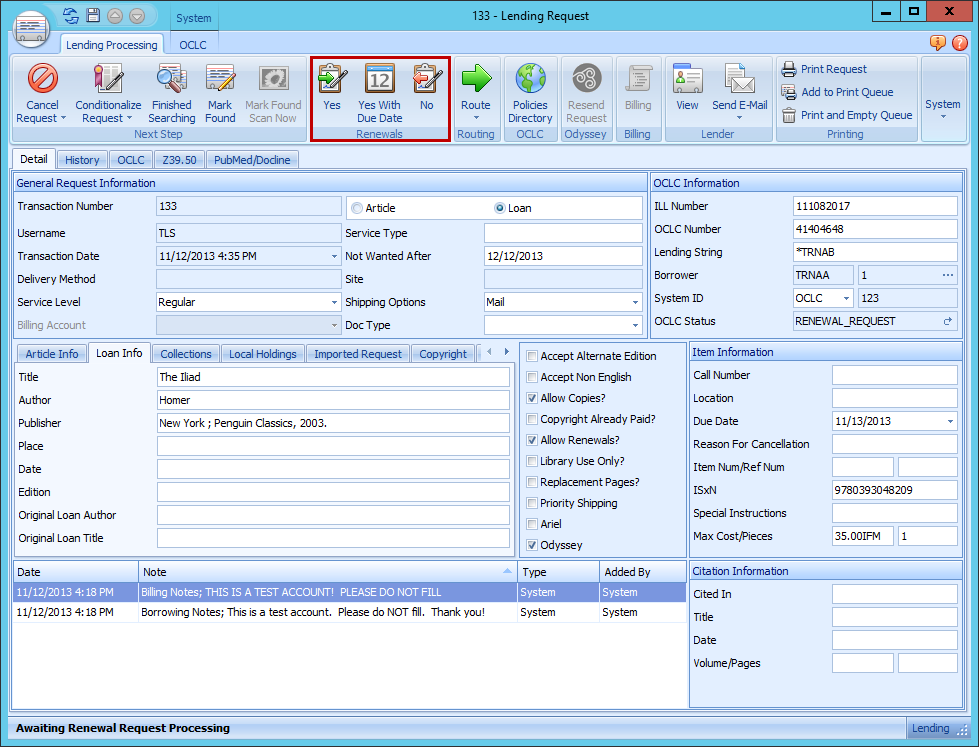The height and width of the screenshot is (747, 979).
Task: Switch to the History tab
Action: 82,159
